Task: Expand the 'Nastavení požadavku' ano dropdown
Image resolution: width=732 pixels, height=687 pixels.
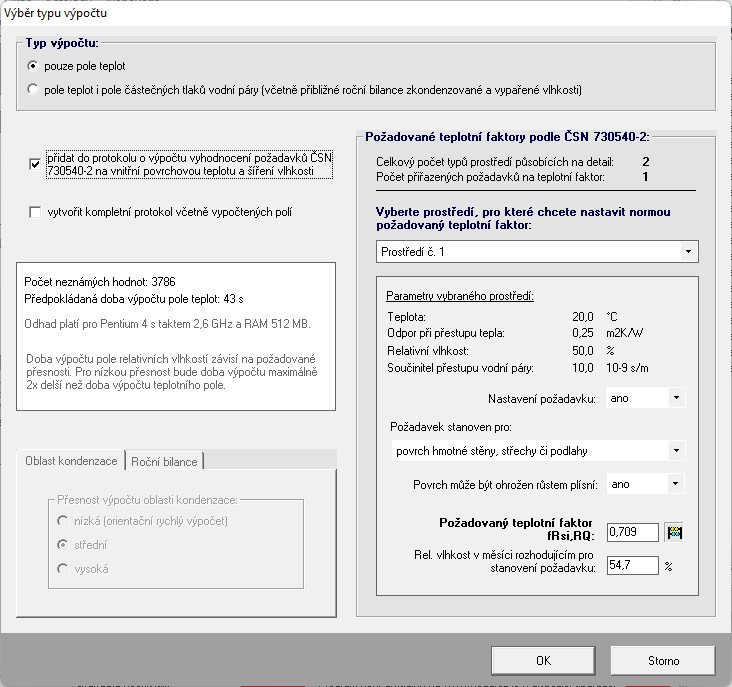Action: [x=645, y=398]
